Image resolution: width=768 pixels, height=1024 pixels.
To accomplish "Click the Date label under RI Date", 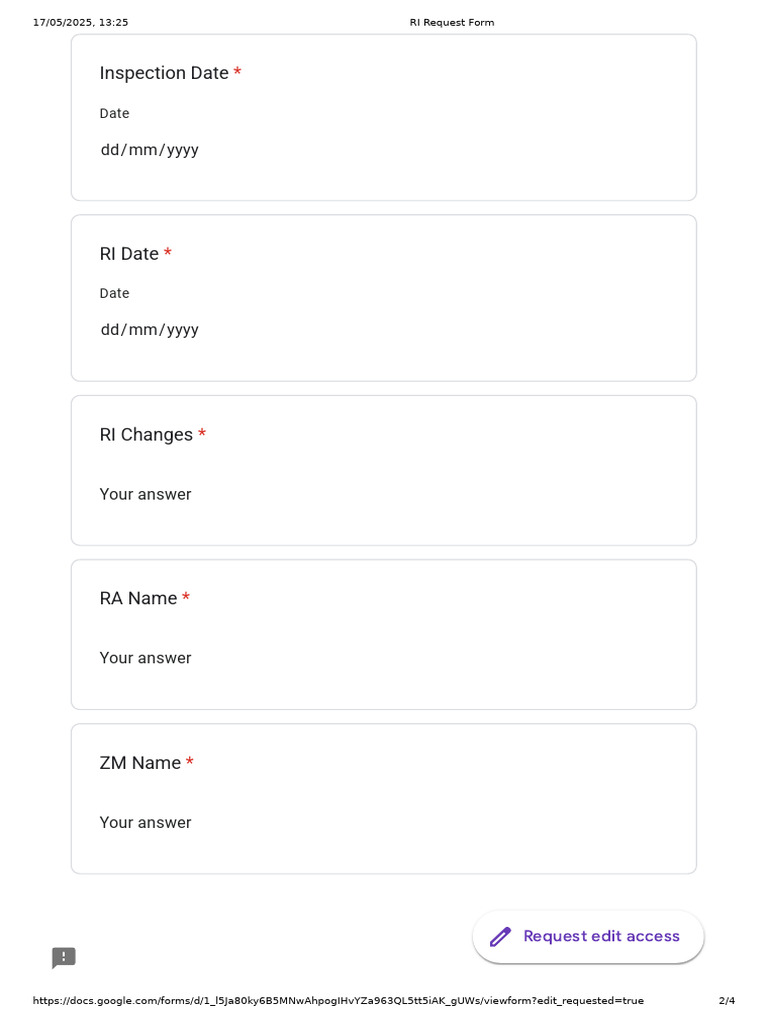I will tap(115, 294).
